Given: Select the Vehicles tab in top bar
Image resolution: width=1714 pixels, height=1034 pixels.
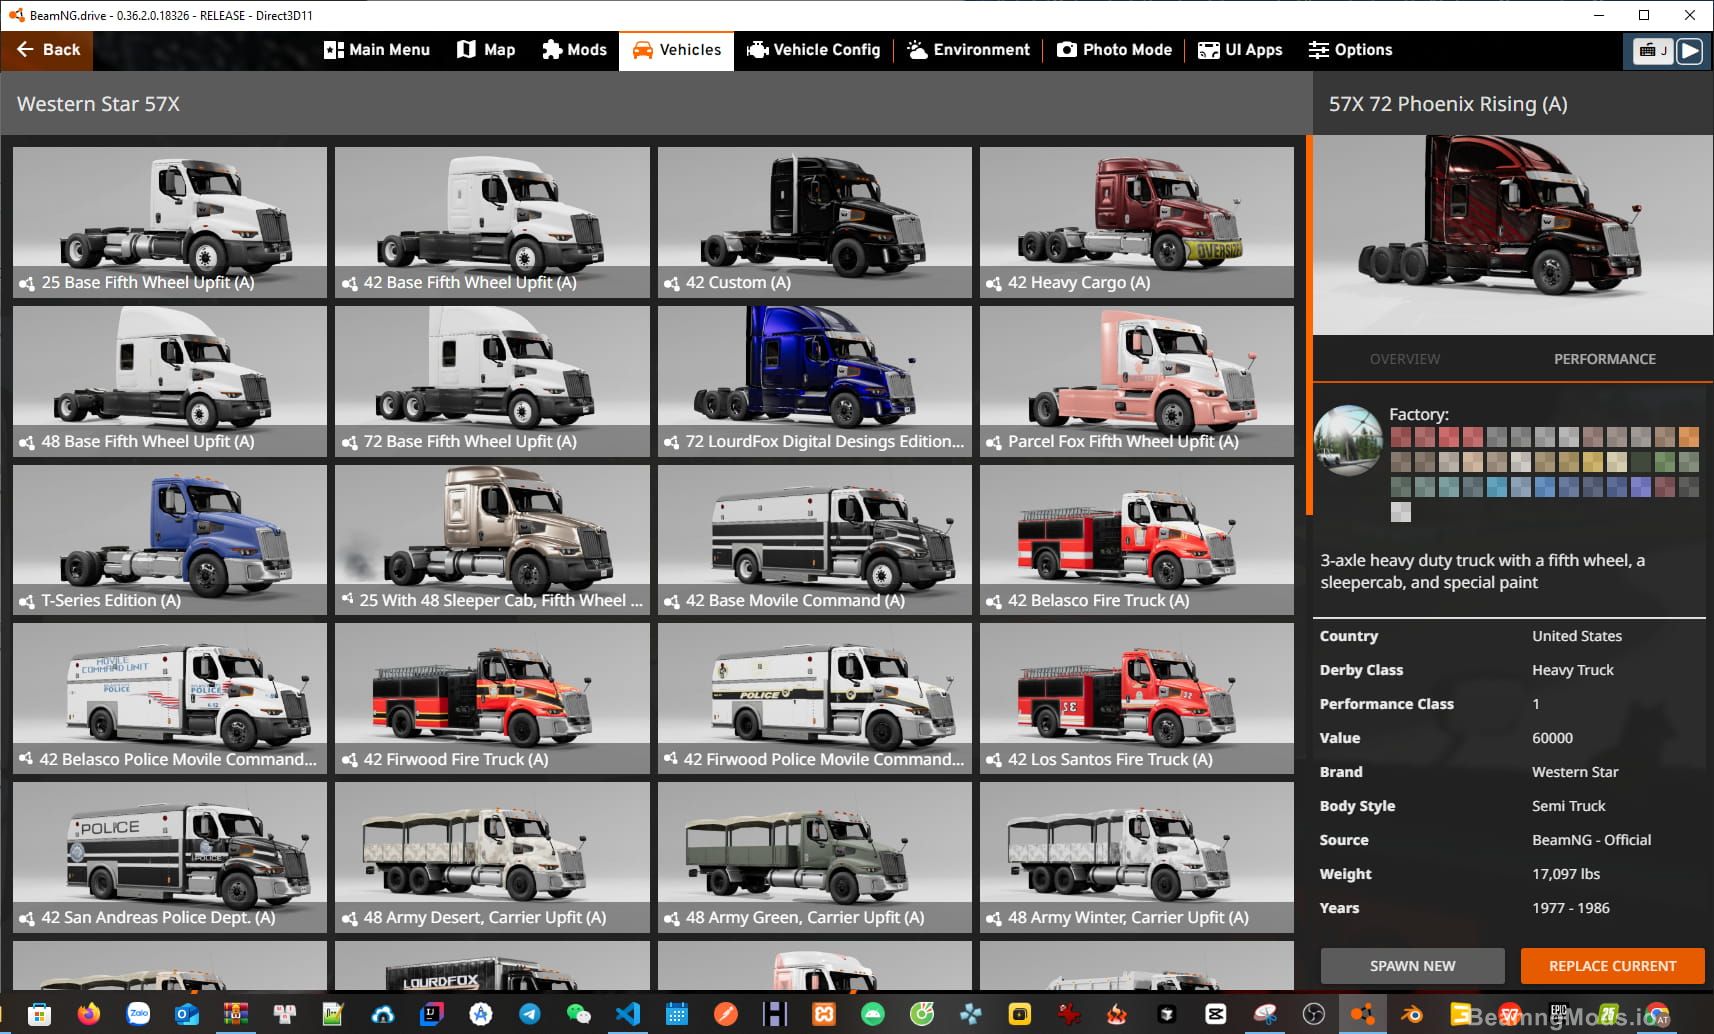Looking at the screenshot, I should click(676, 50).
